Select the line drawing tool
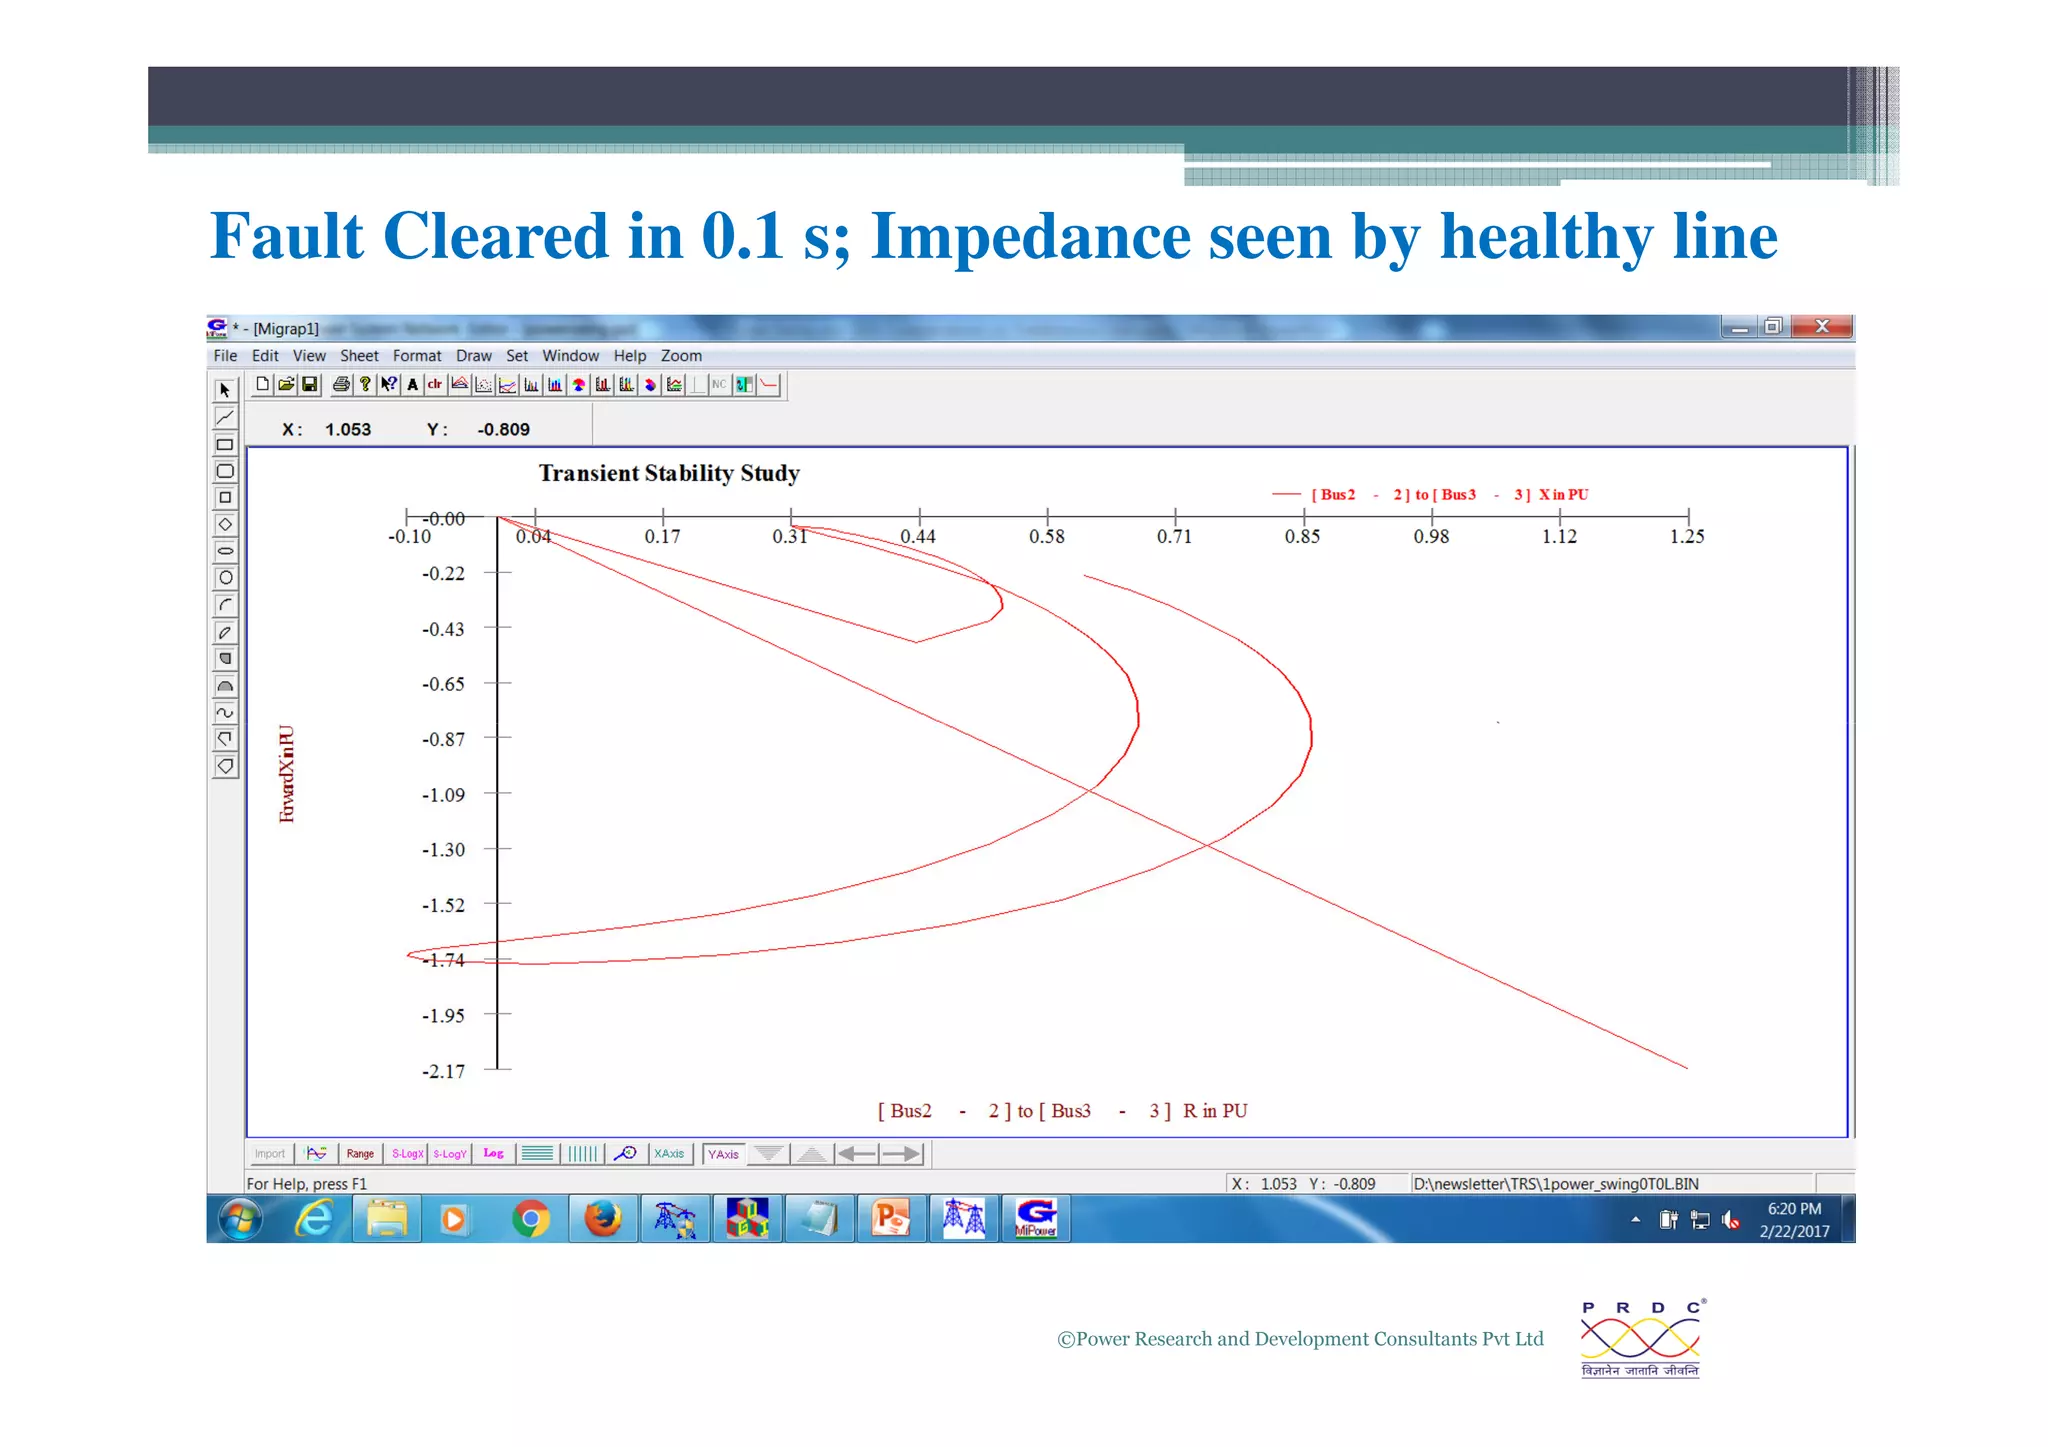This screenshot has width=2048, height=1447. [x=225, y=417]
